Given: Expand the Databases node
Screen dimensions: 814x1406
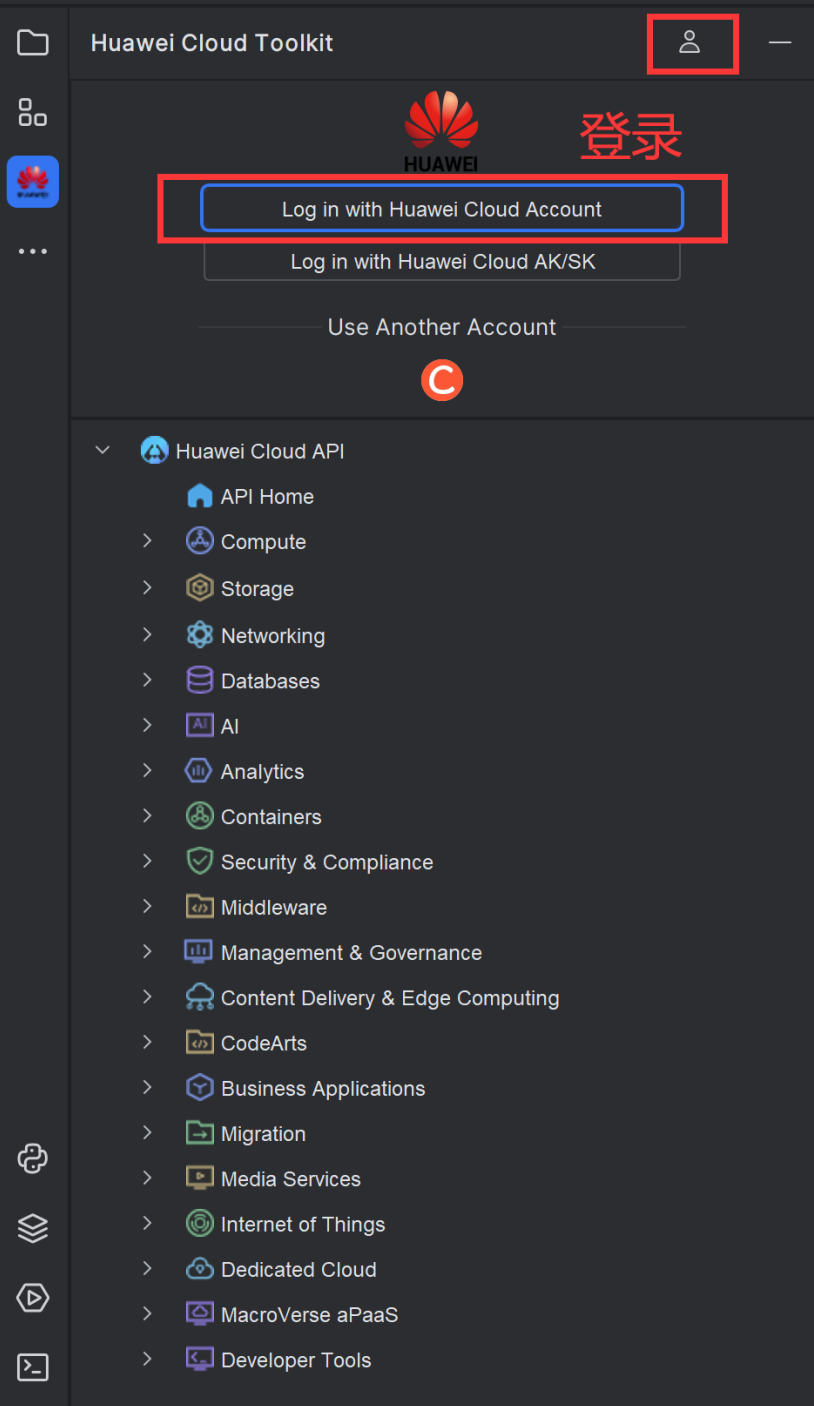Looking at the screenshot, I should [147, 680].
